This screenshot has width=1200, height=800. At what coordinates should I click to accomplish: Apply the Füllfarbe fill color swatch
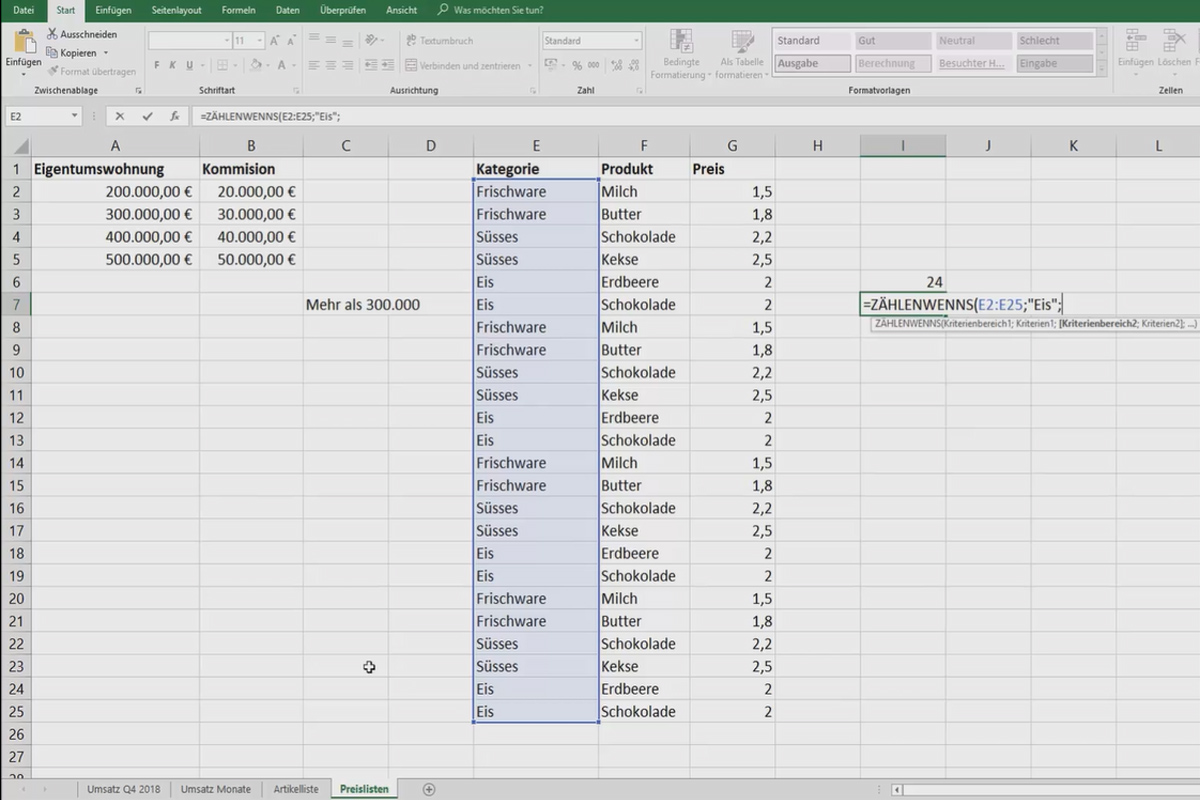[254, 65]
